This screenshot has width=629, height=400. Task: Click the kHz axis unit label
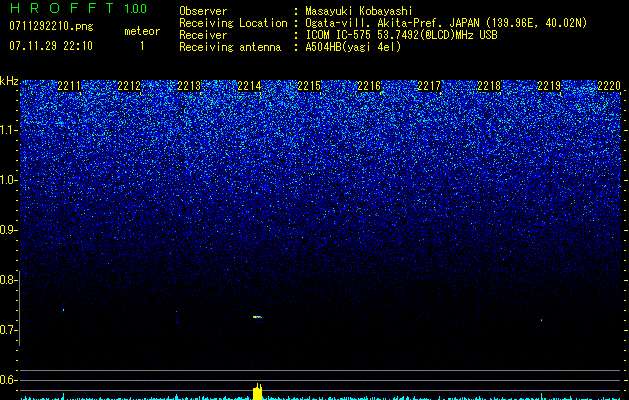[x=9, y=81]
